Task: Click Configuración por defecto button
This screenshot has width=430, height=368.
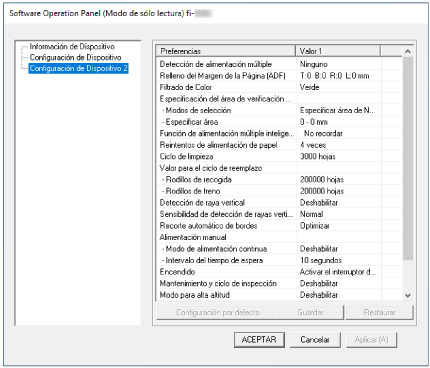Action: tap(217, 312)
